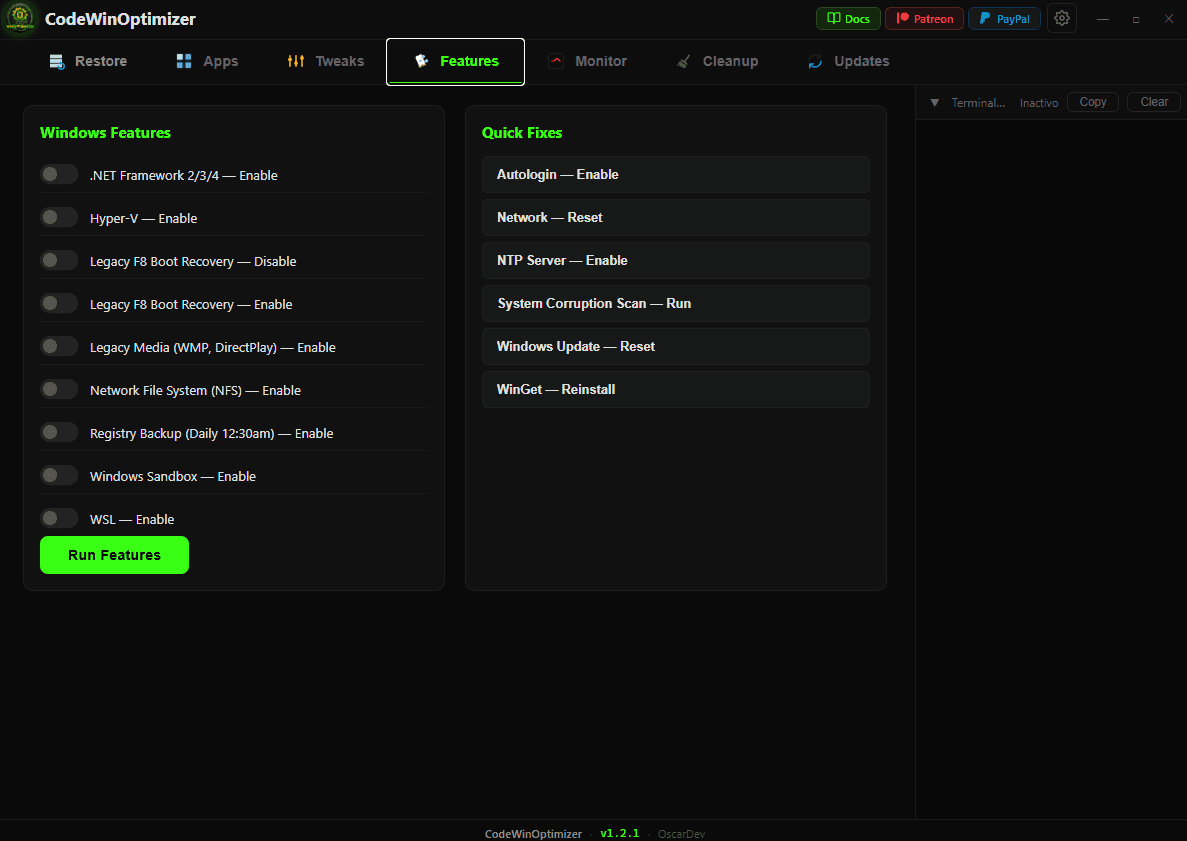Run Network — Reset quick fix

pyautogui.click(x=676, y=218)
